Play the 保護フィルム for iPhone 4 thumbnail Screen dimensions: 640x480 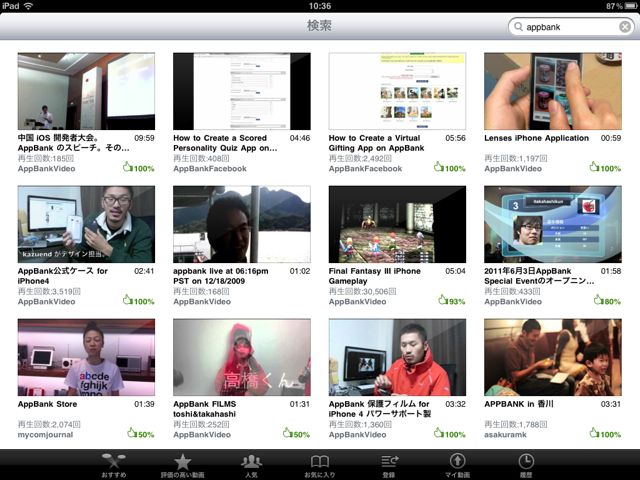pos(397,357)
